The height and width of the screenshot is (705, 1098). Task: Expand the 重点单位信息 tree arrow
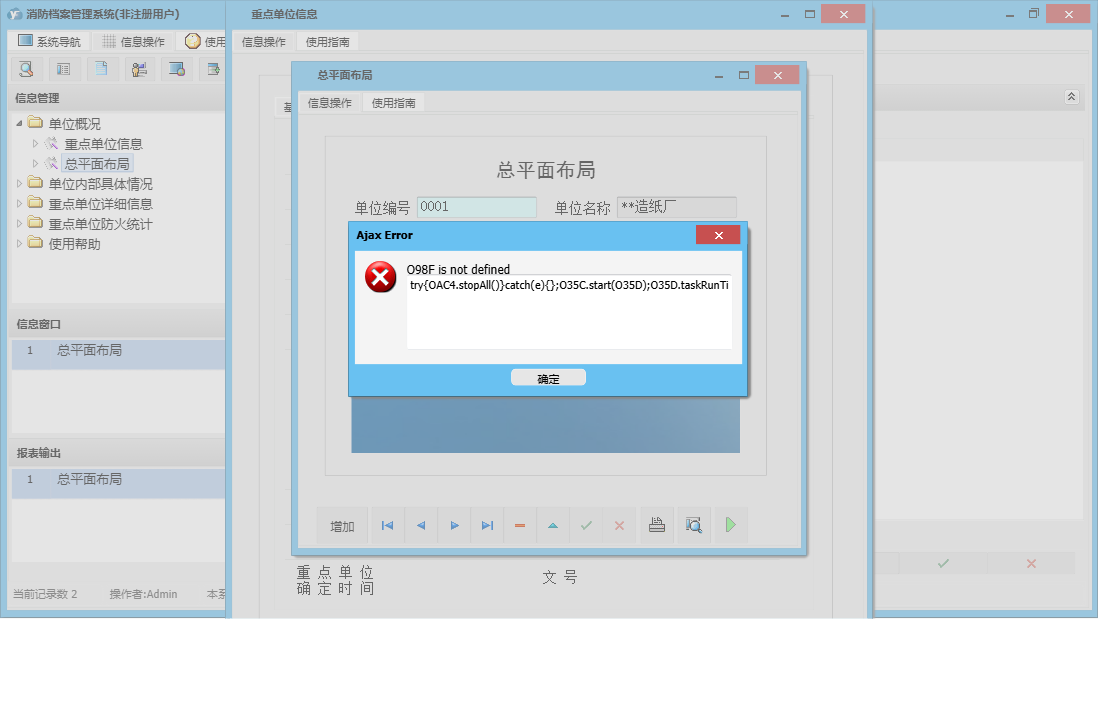[x=35, y=144]
